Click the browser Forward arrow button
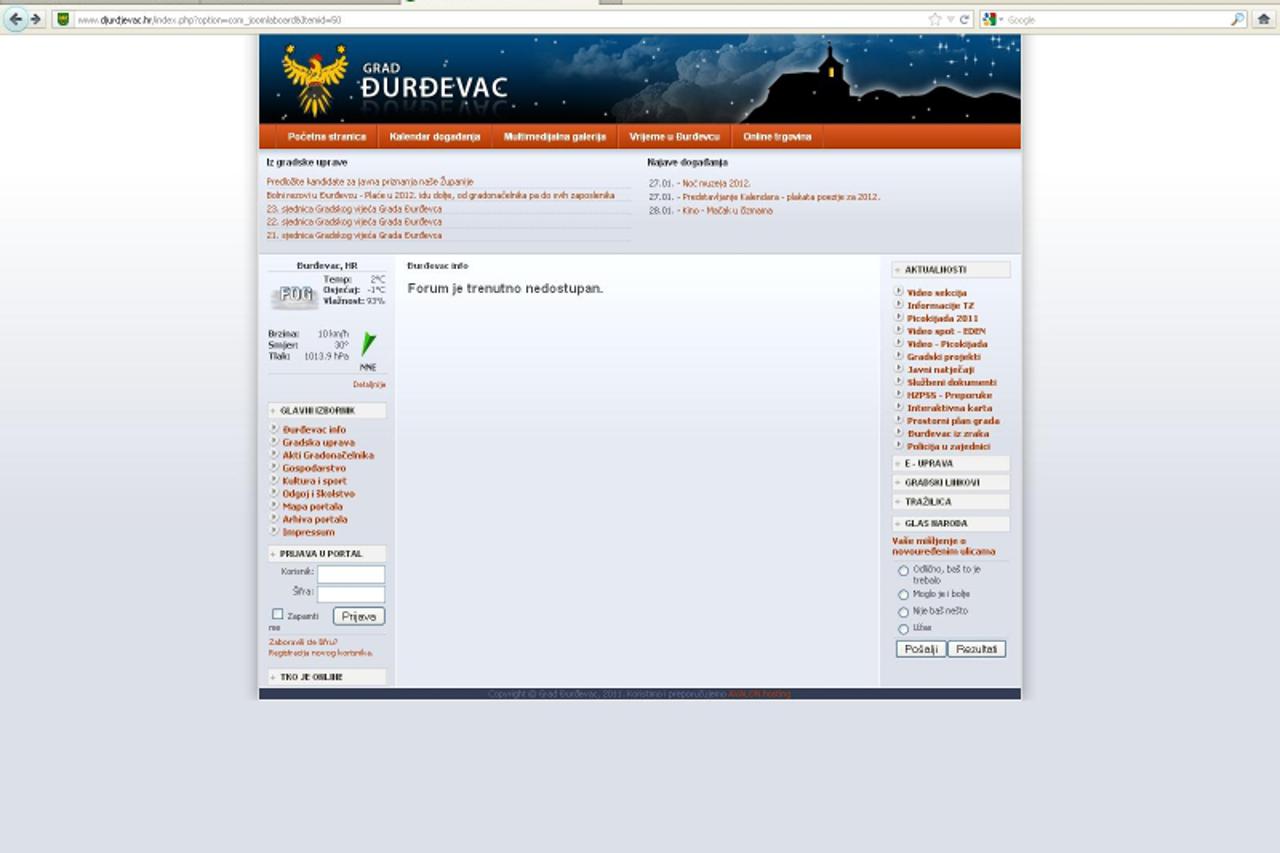The width and height of the screenshot is (1280, 853). click(36, 19)
